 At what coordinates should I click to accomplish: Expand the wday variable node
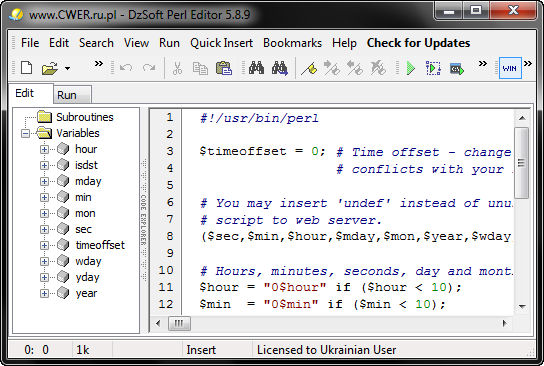click(x=44, y=261)
